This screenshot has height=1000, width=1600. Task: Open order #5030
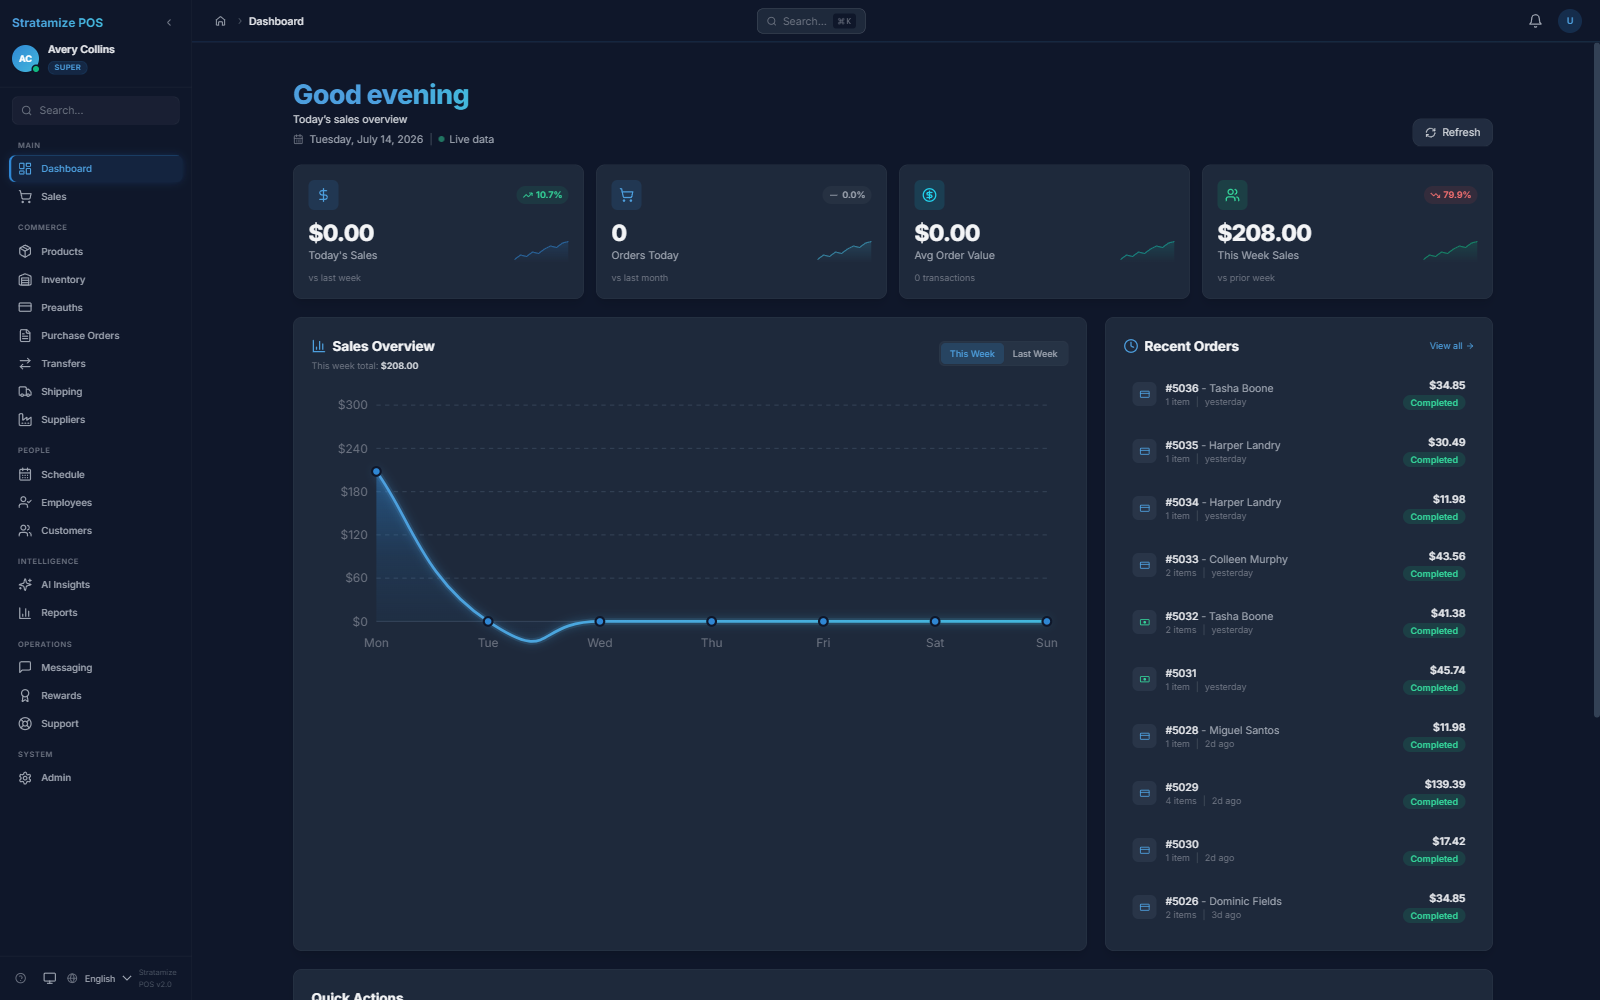coord(1298,850)
